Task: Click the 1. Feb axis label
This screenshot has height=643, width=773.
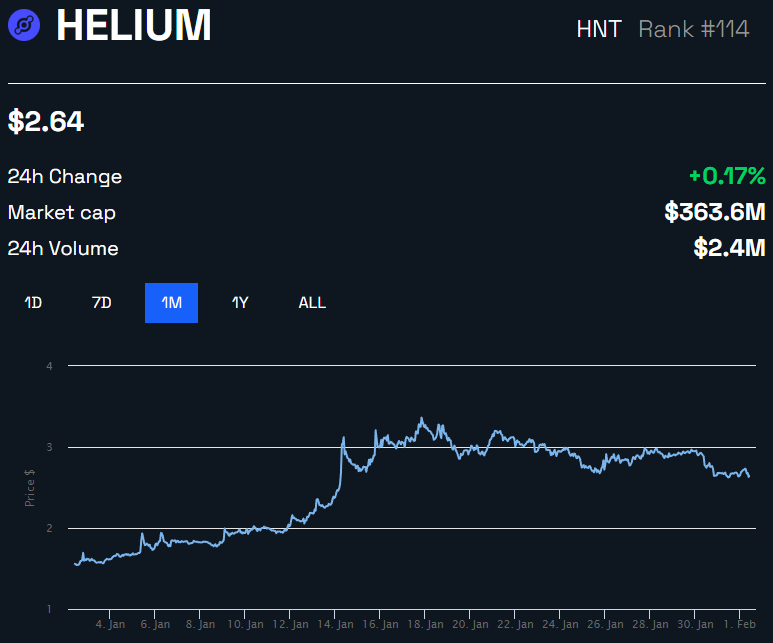Action: [739, 624]
